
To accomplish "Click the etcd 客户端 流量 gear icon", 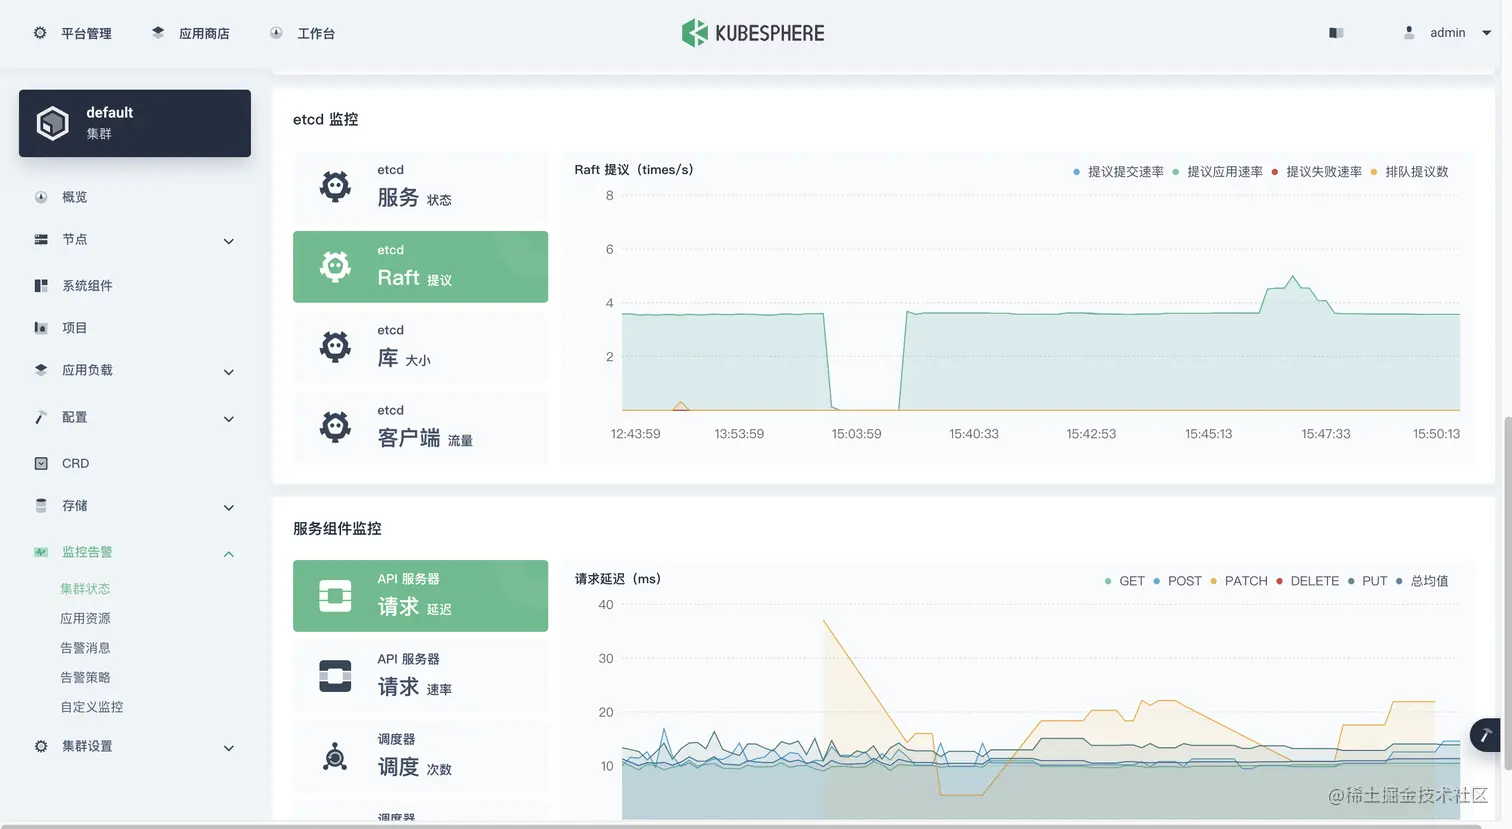I will (x=335, y=427).
